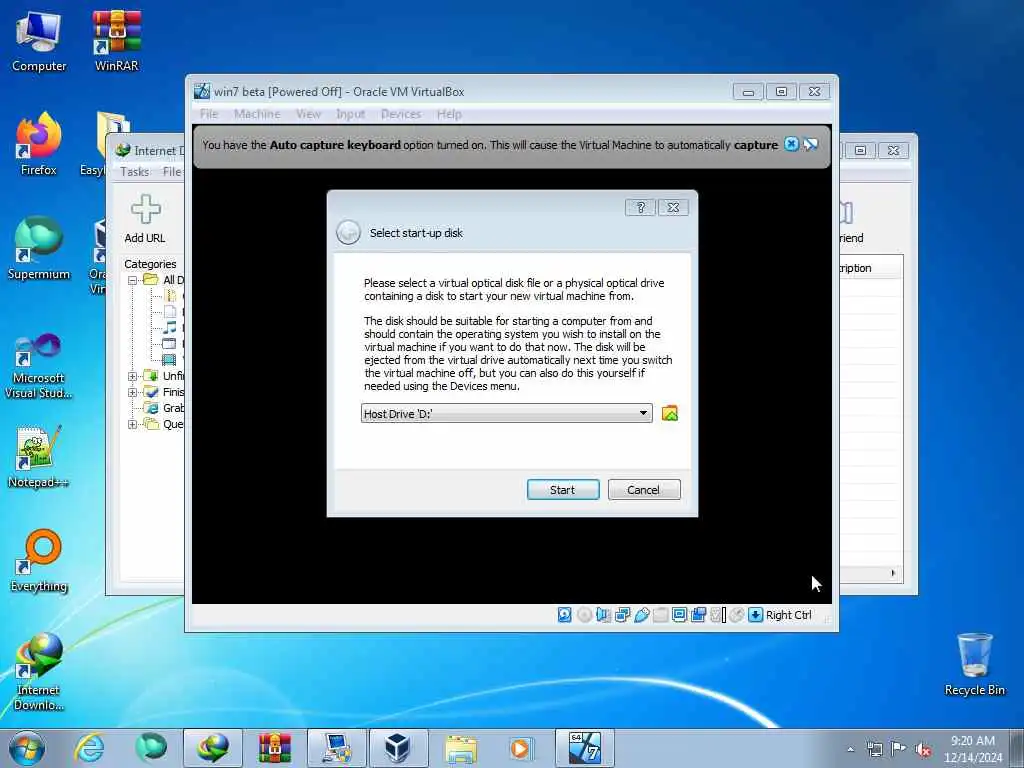This screenshot has height=768, width=1024.
Task: Expand the Unfinished category in IDM tree
Action: coord(132,376)
